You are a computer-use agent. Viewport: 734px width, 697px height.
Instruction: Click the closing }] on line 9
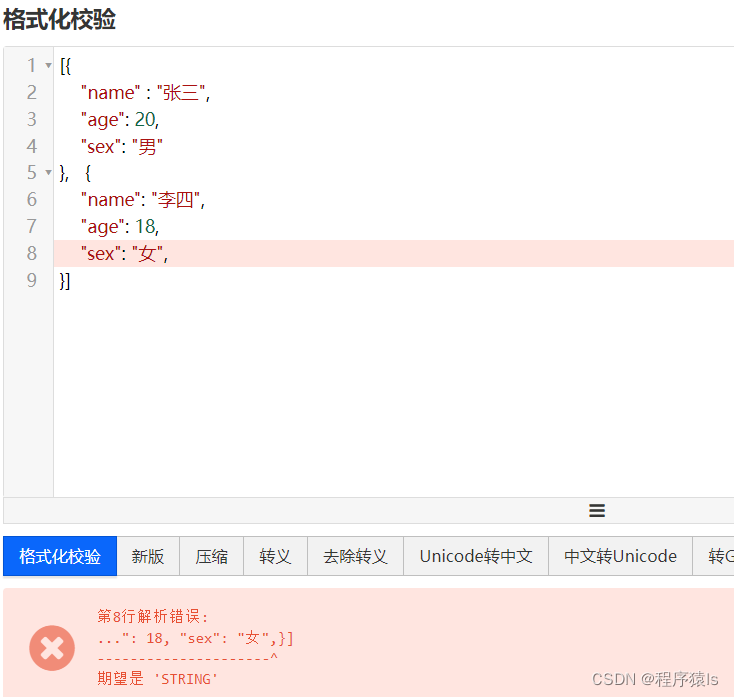tap(65, 280)
